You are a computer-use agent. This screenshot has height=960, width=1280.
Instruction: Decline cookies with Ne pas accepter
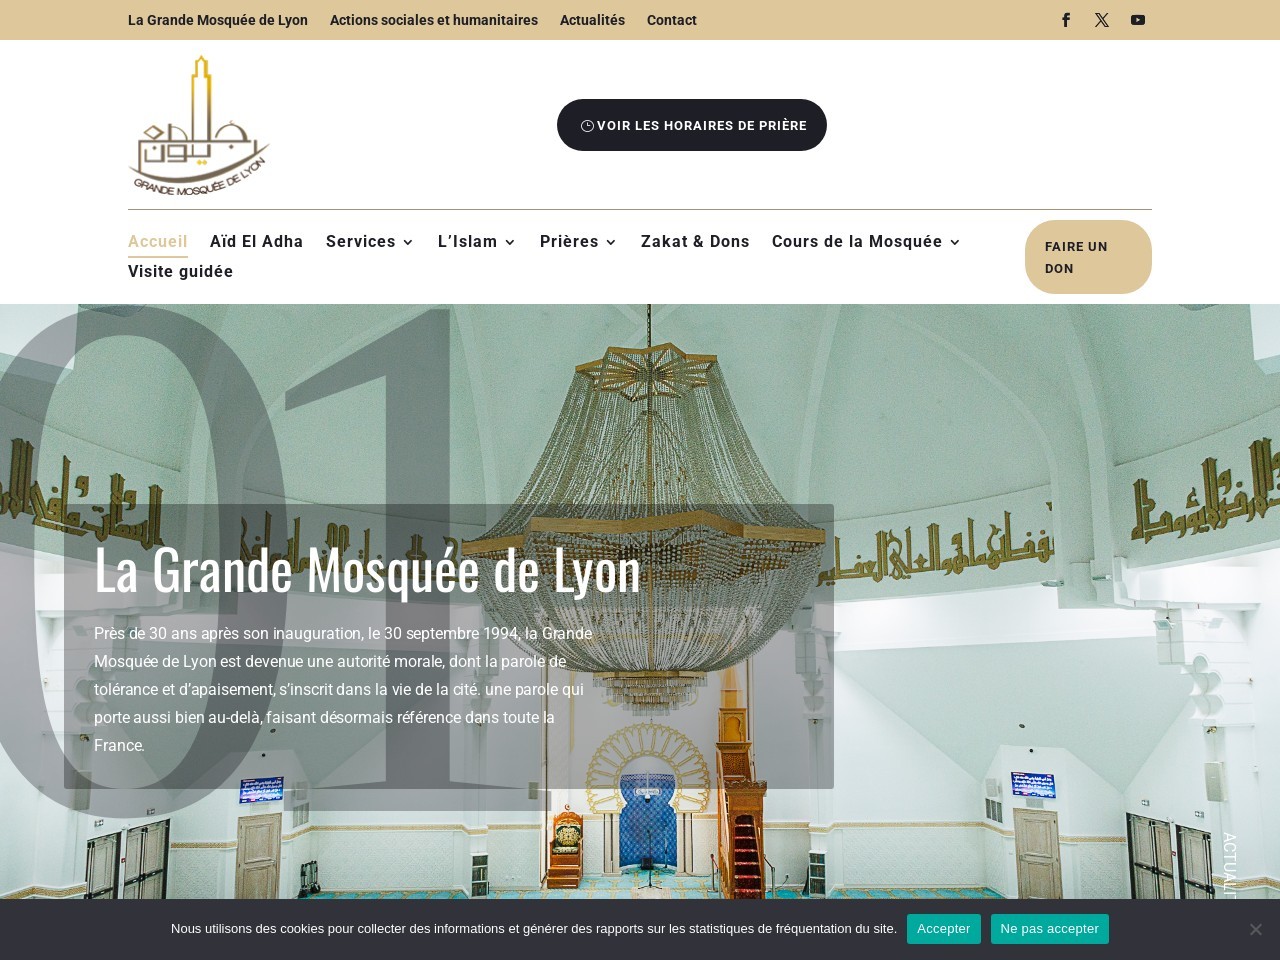tap(1050, 929)
